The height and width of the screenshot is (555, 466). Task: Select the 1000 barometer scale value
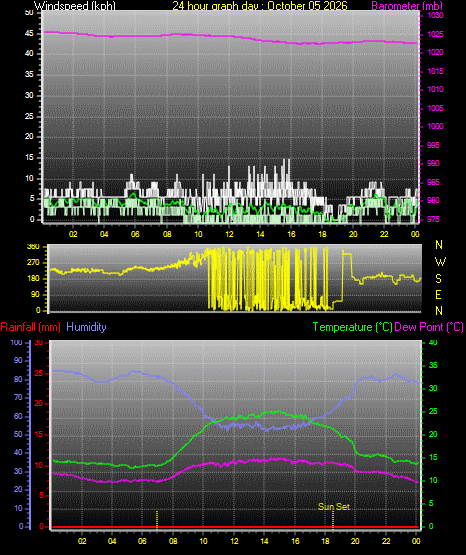click(435, 126)
